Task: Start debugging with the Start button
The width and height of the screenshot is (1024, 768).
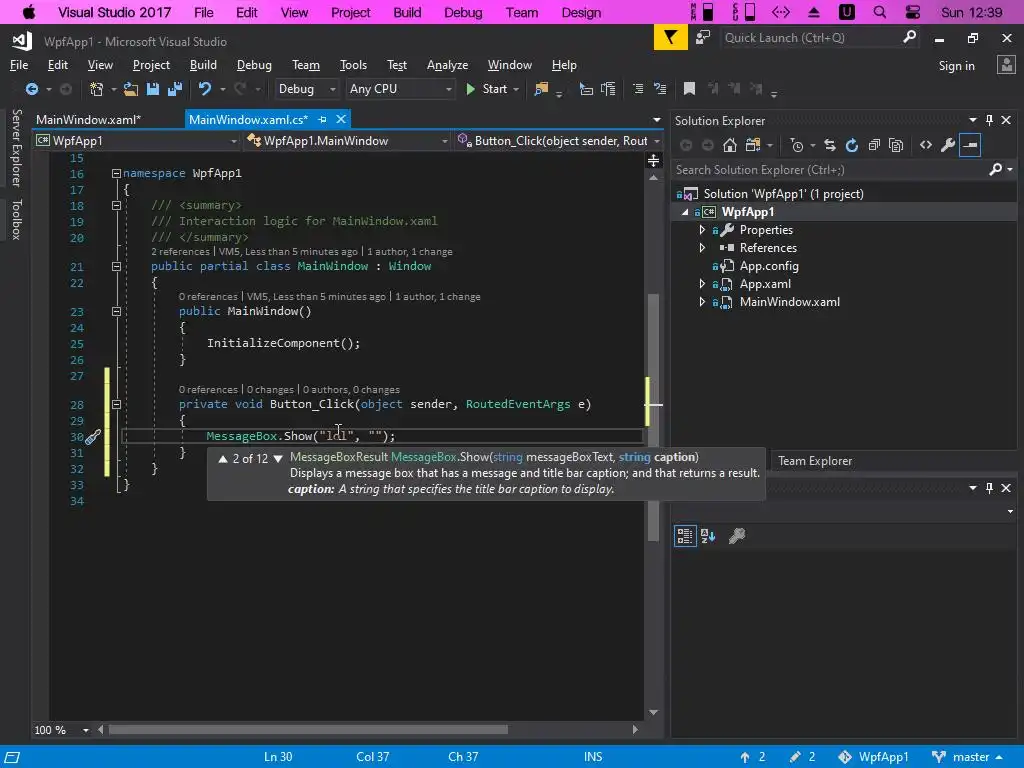Action: point(487,89)
